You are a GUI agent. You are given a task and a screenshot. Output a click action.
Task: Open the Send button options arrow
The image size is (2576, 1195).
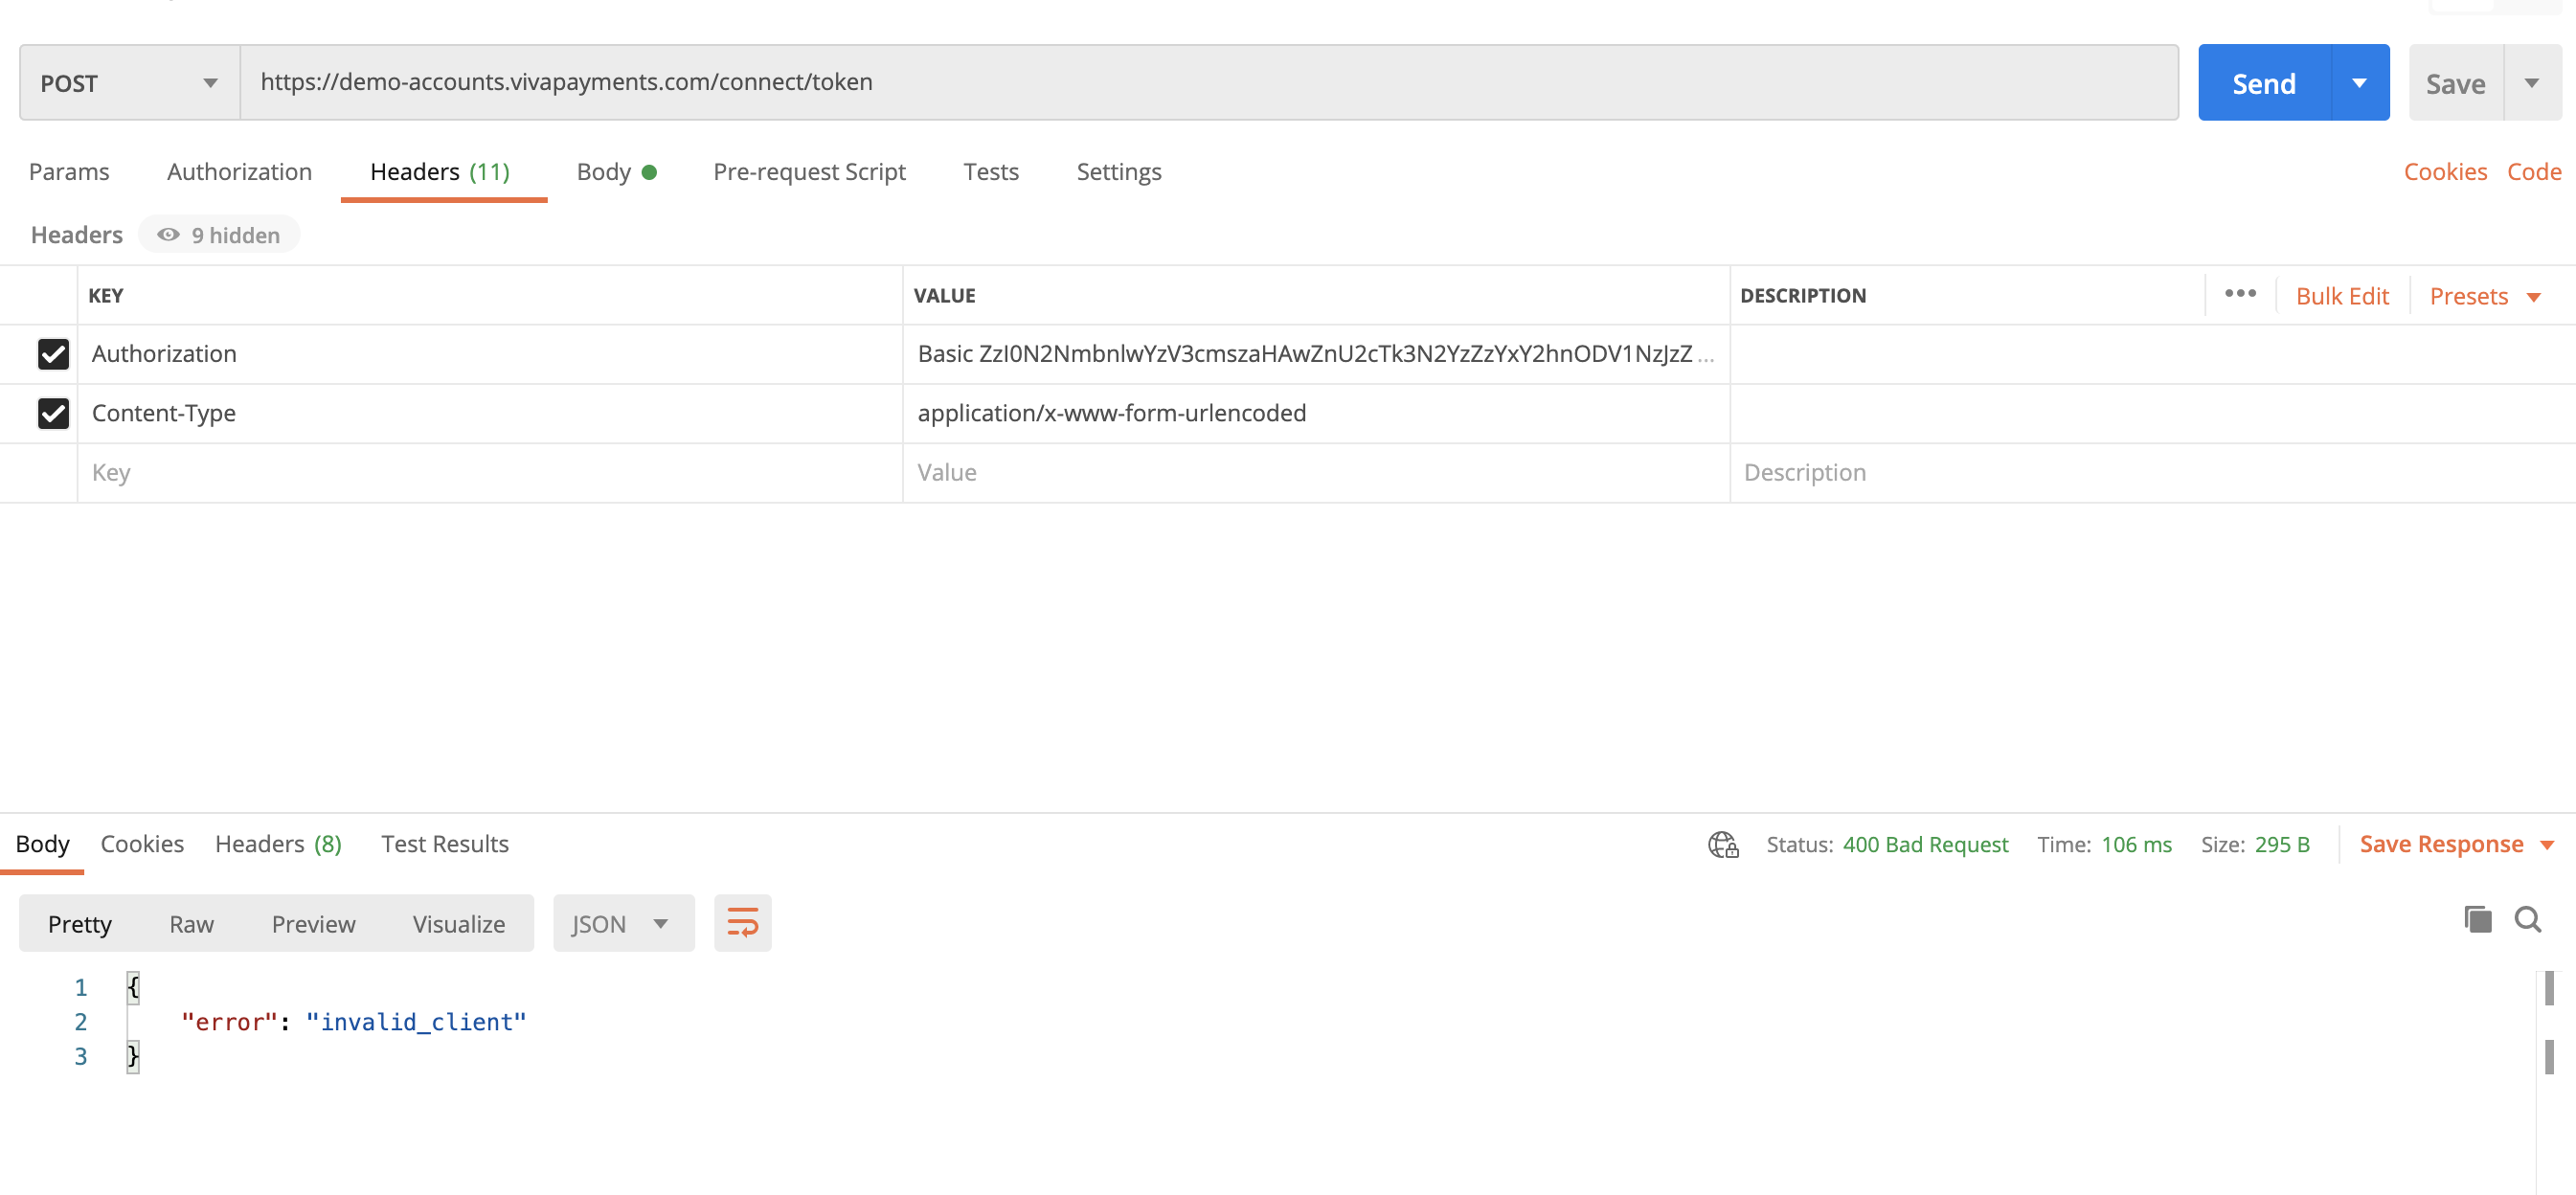[x=2361, y=82]
